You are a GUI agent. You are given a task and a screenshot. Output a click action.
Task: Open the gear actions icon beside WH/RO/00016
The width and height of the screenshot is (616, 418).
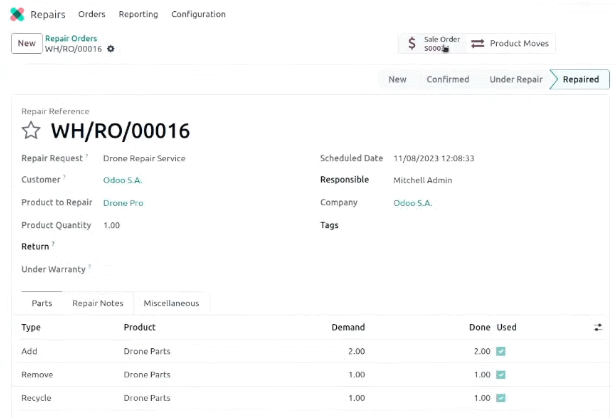pyautogui.click(x=111, y=49)
